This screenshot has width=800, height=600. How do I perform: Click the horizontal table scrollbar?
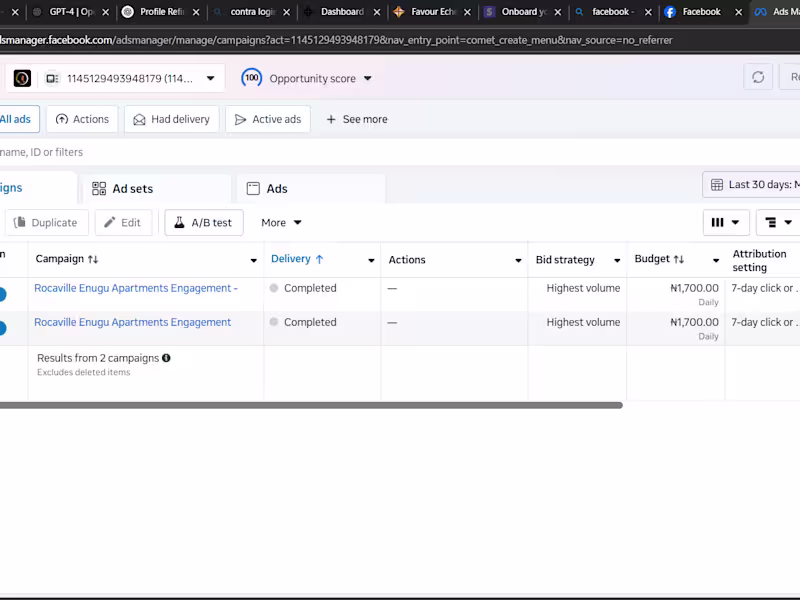[311, 405]
